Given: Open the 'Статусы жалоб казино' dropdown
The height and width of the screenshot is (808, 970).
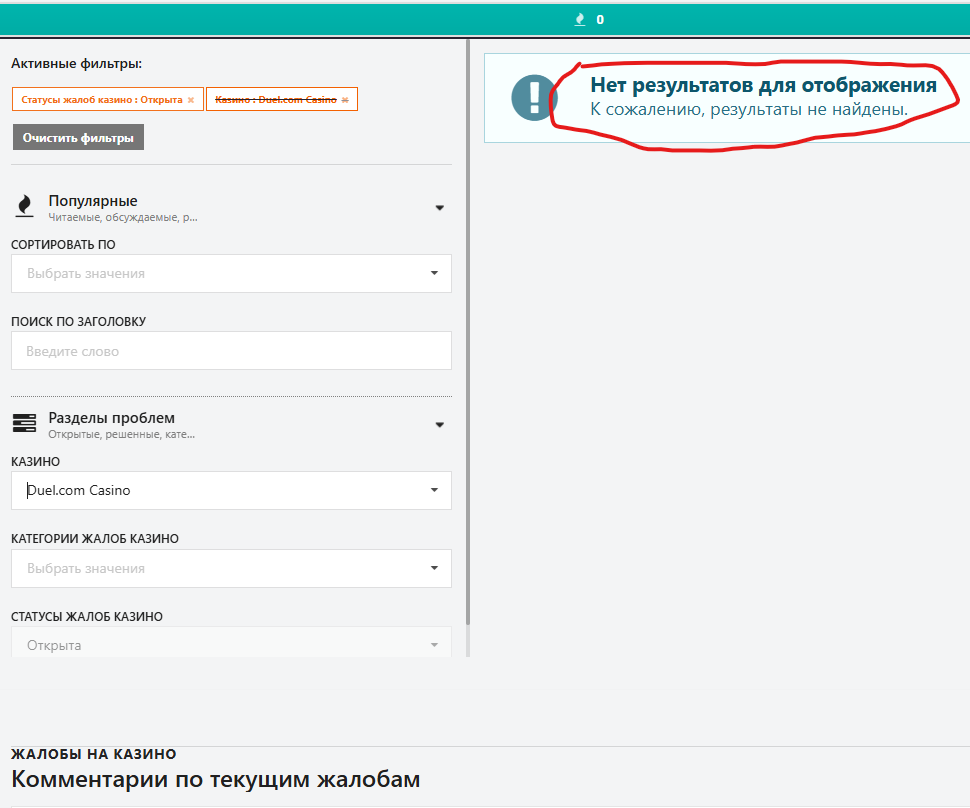Looking at the screenshot, I should 231,644.
